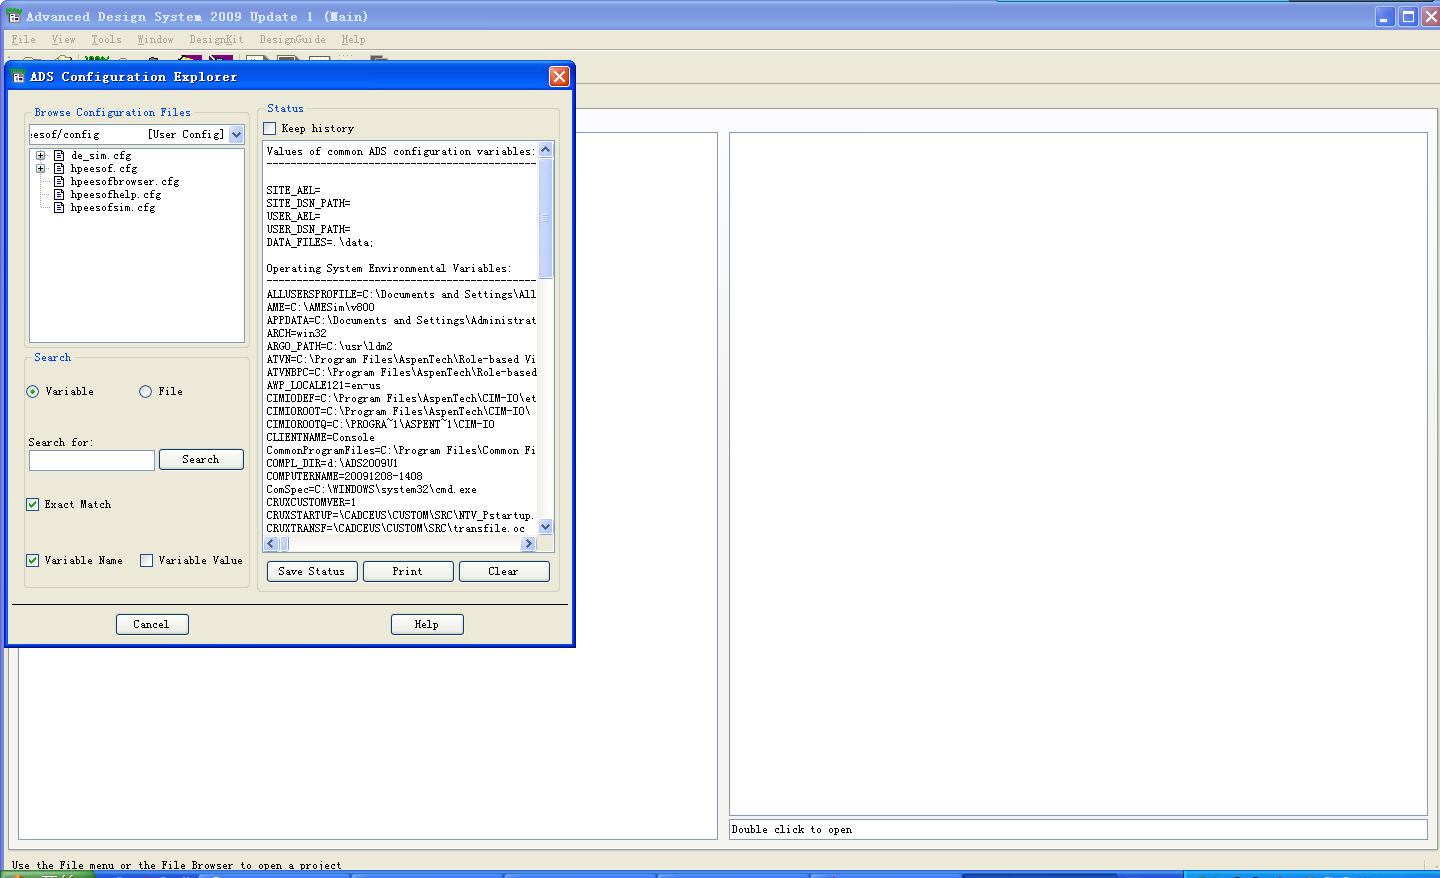Minimize the Advanced Design System main window
Screen dimensions: 1440x878
coord(1384,16)
